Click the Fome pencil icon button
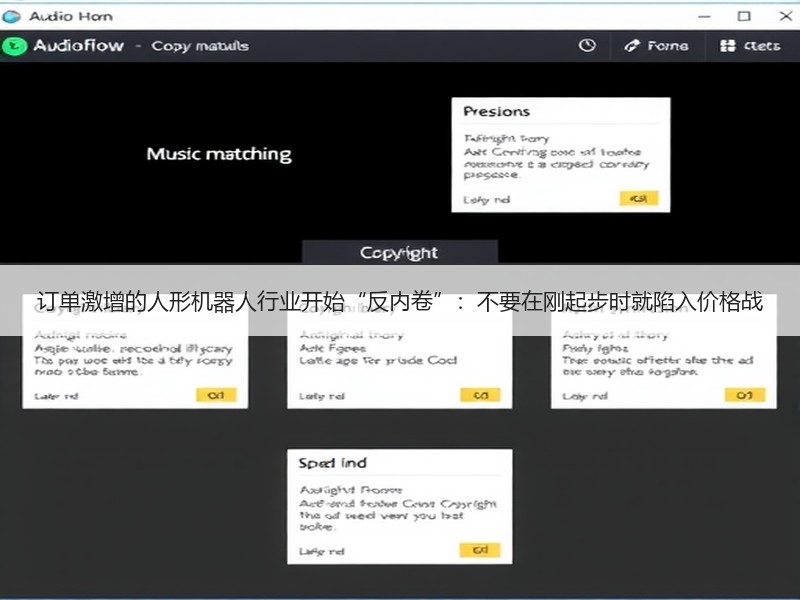Screen dimensions: 800x600 click(657, 46)
